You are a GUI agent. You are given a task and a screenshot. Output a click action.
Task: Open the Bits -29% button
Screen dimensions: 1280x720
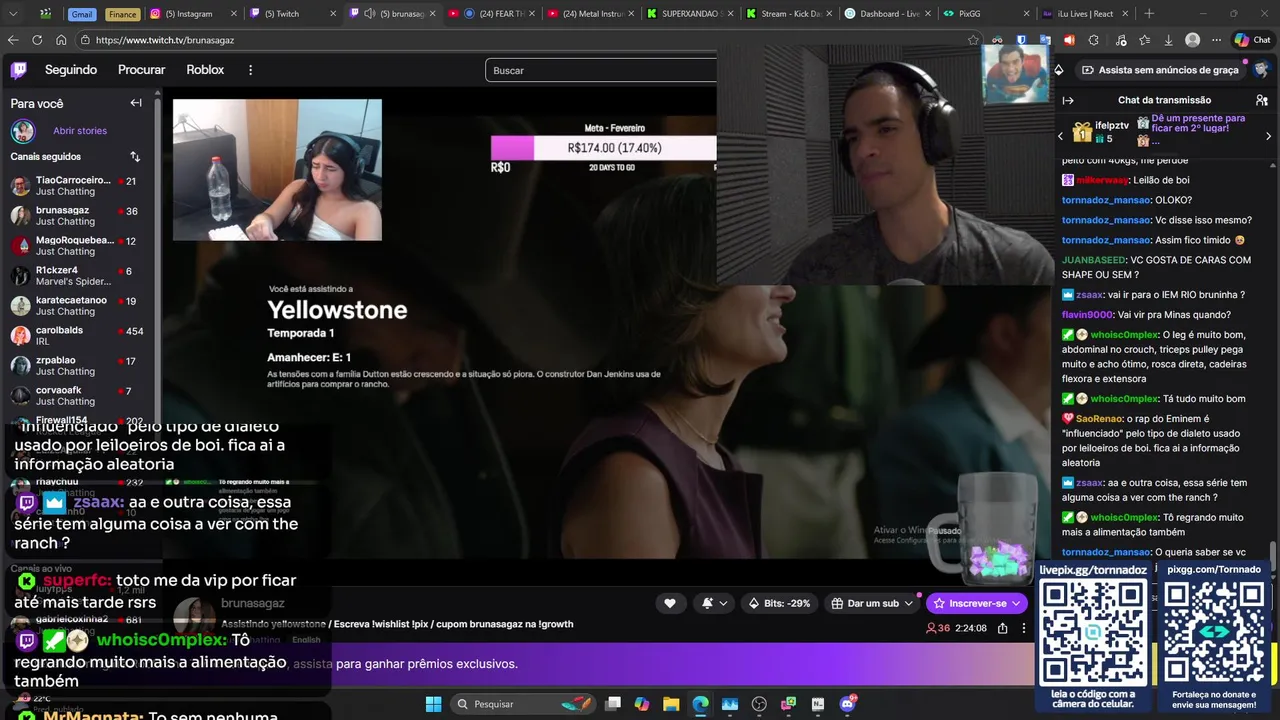point(778,603)
